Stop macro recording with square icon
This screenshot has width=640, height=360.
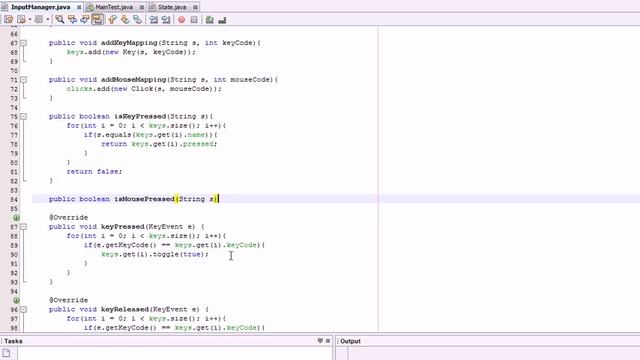click(x=194, y=19)
